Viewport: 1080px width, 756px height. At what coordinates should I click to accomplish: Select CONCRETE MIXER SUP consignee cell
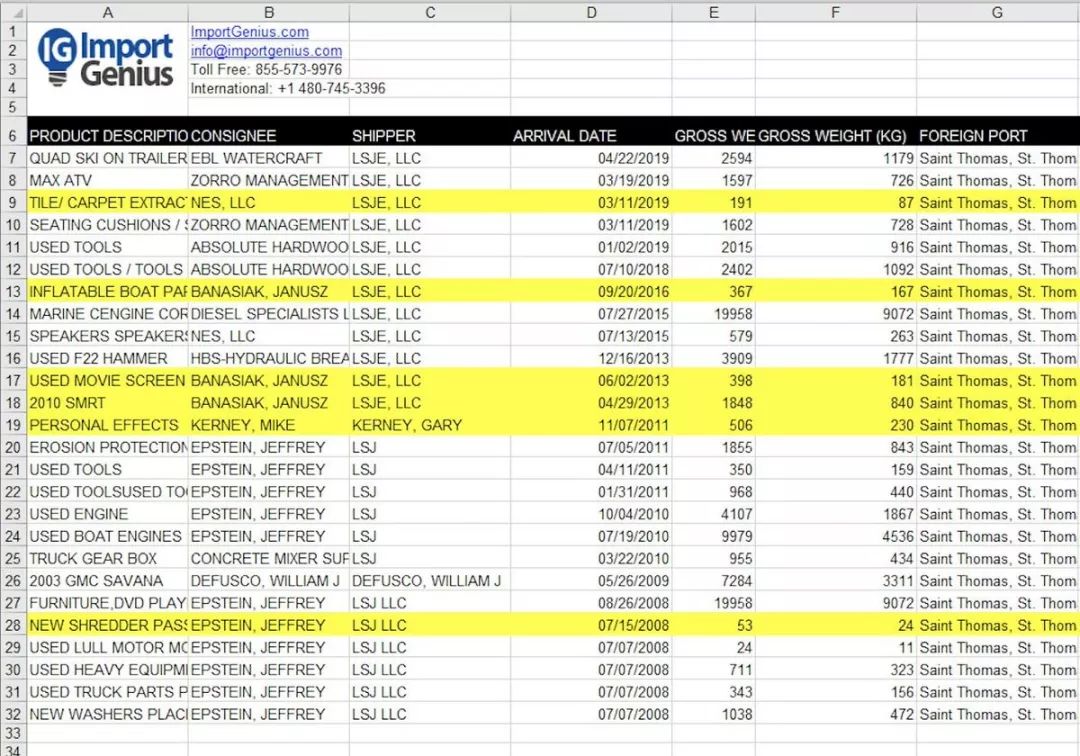pos(269,558)
